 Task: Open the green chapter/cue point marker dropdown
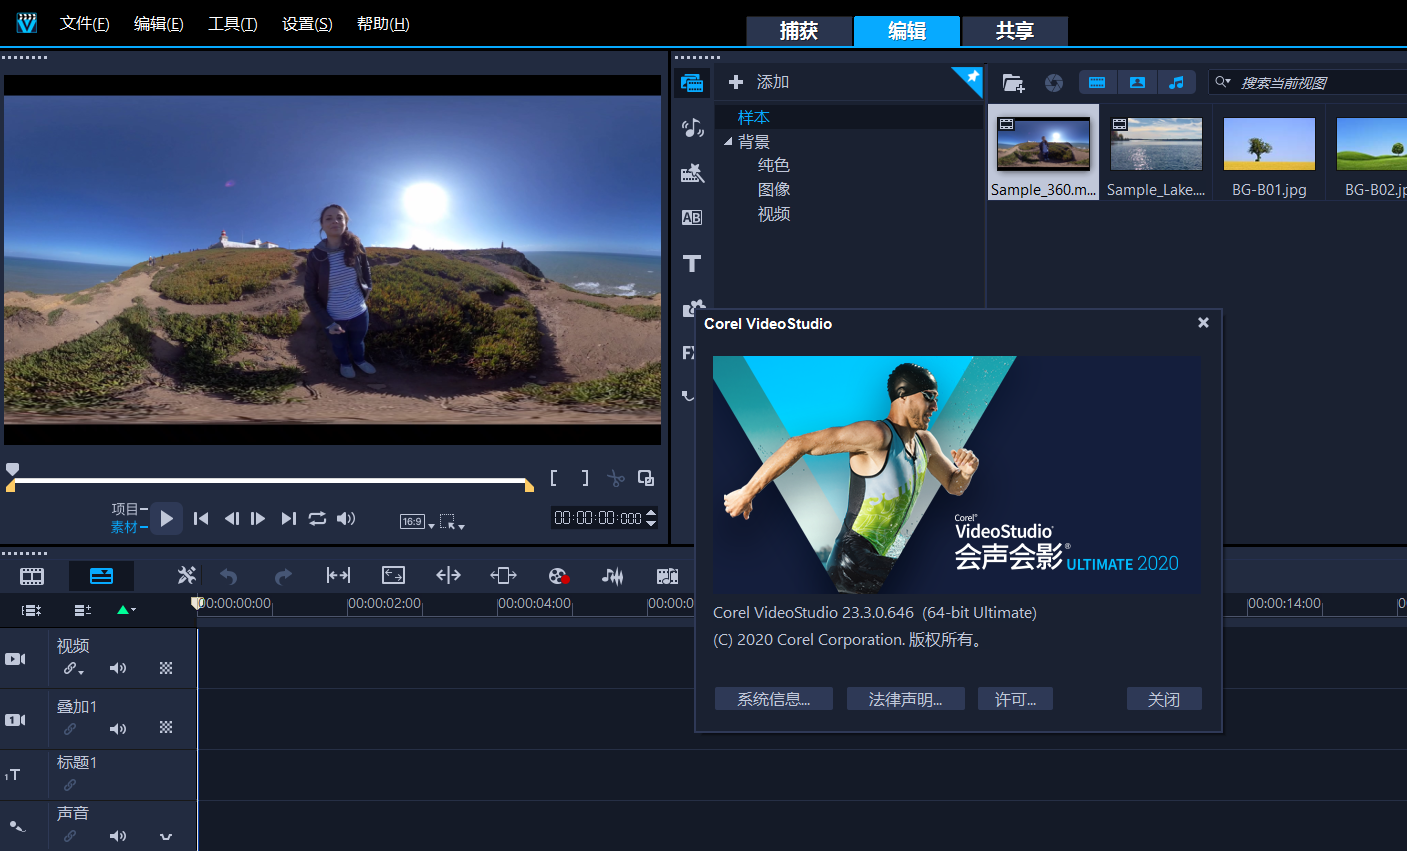click(x=126, y=610)
